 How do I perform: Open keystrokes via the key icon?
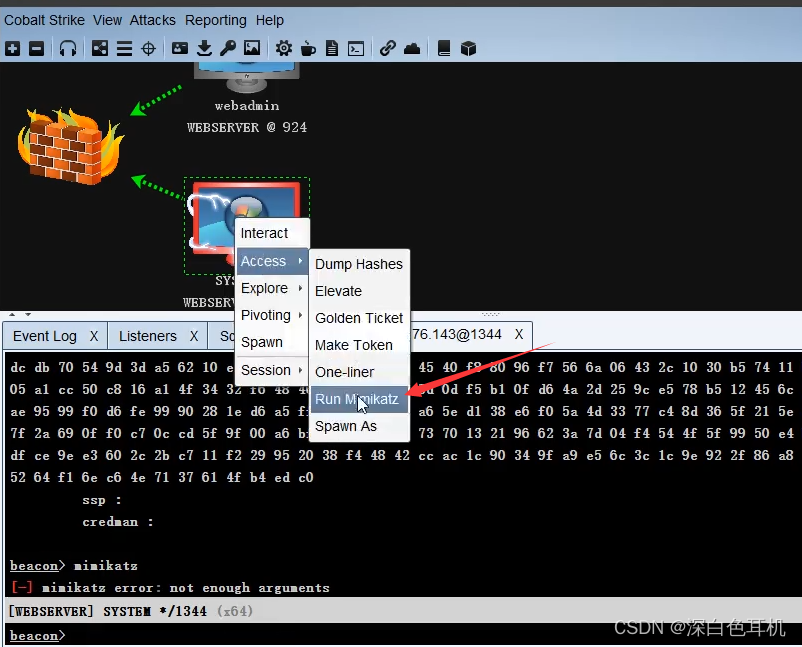tap(228, 49)
